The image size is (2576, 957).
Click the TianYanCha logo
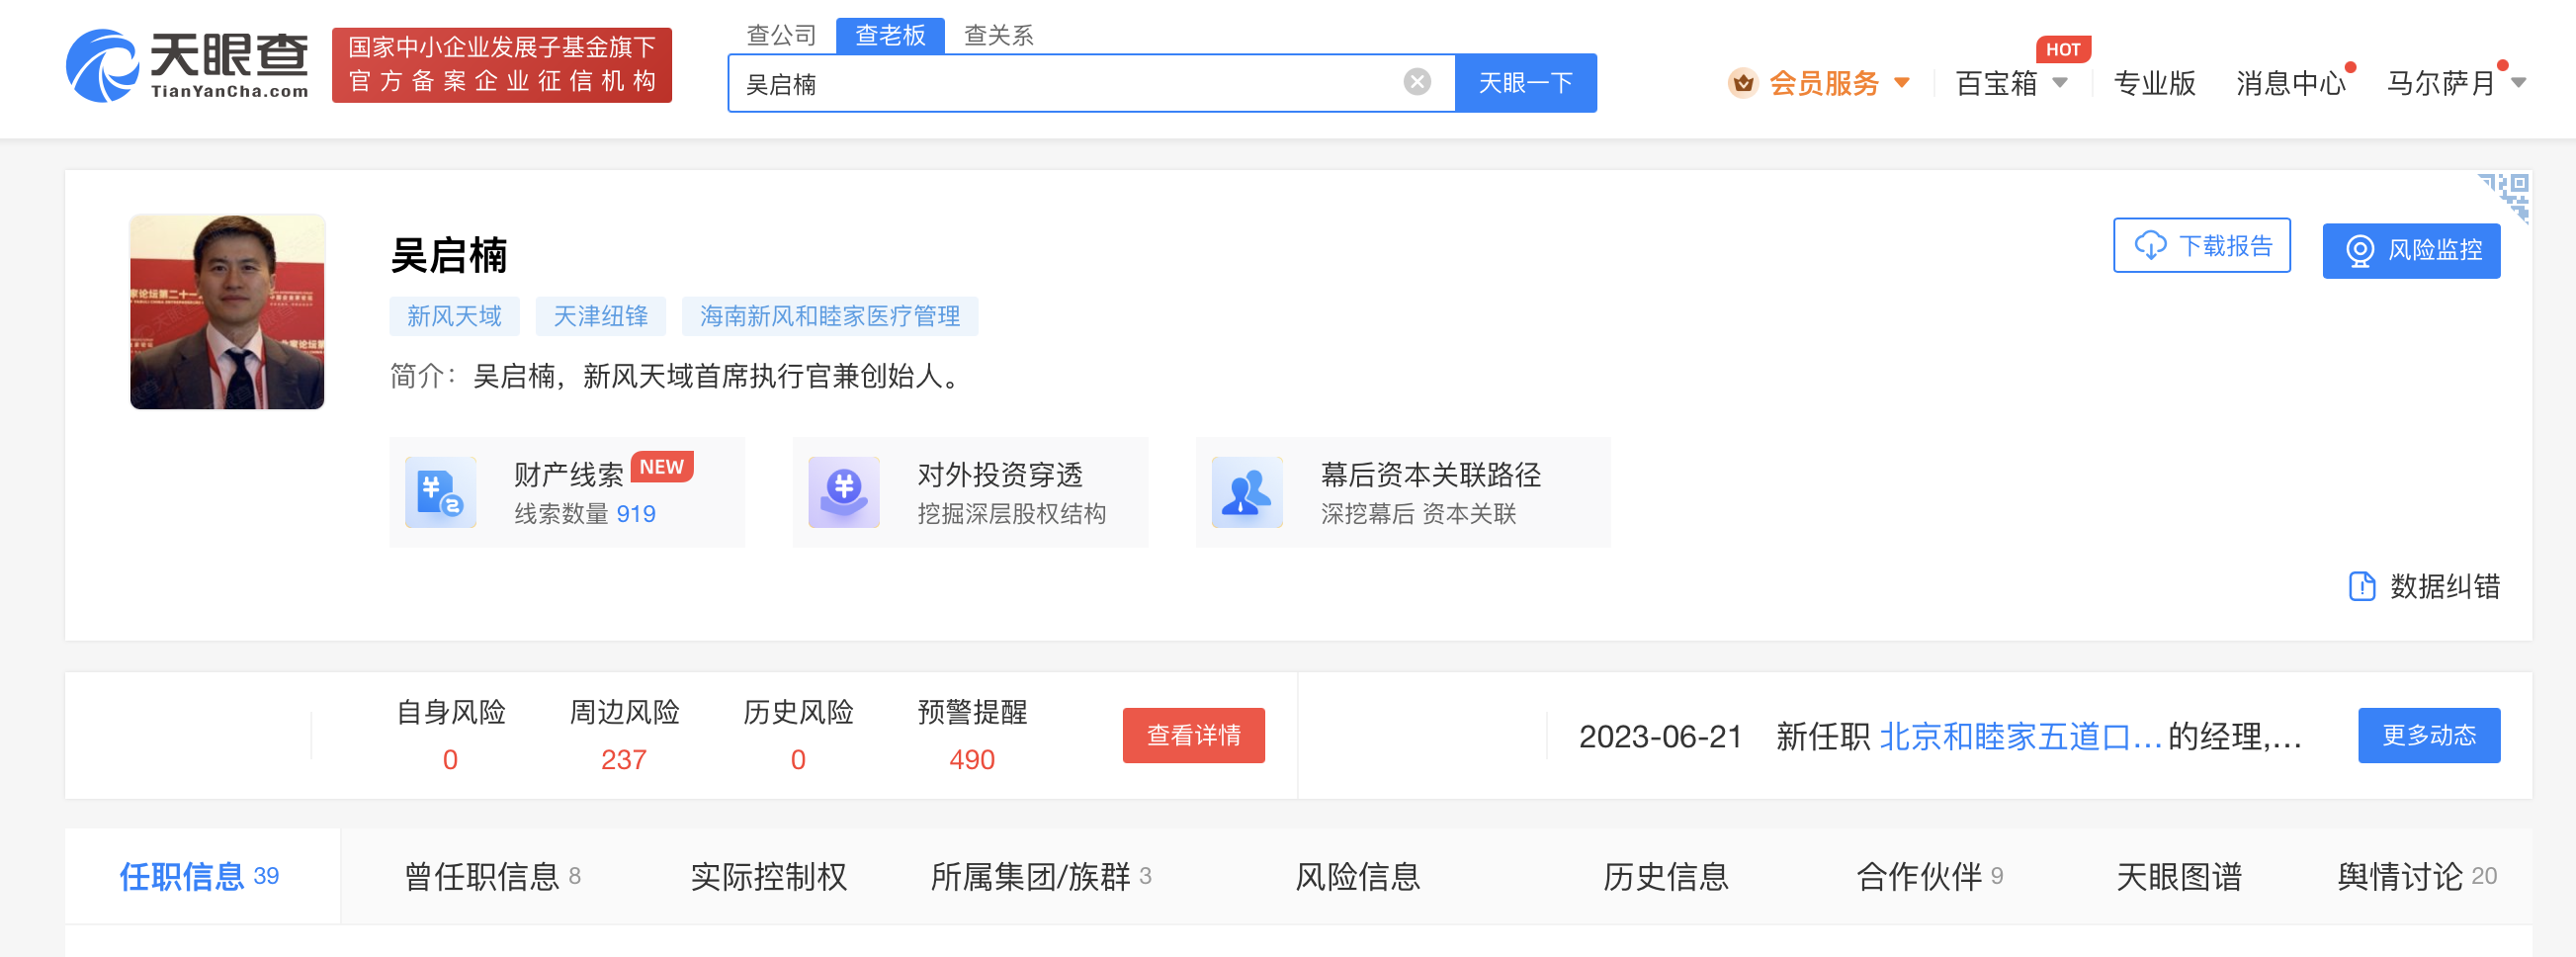point(187,65)
